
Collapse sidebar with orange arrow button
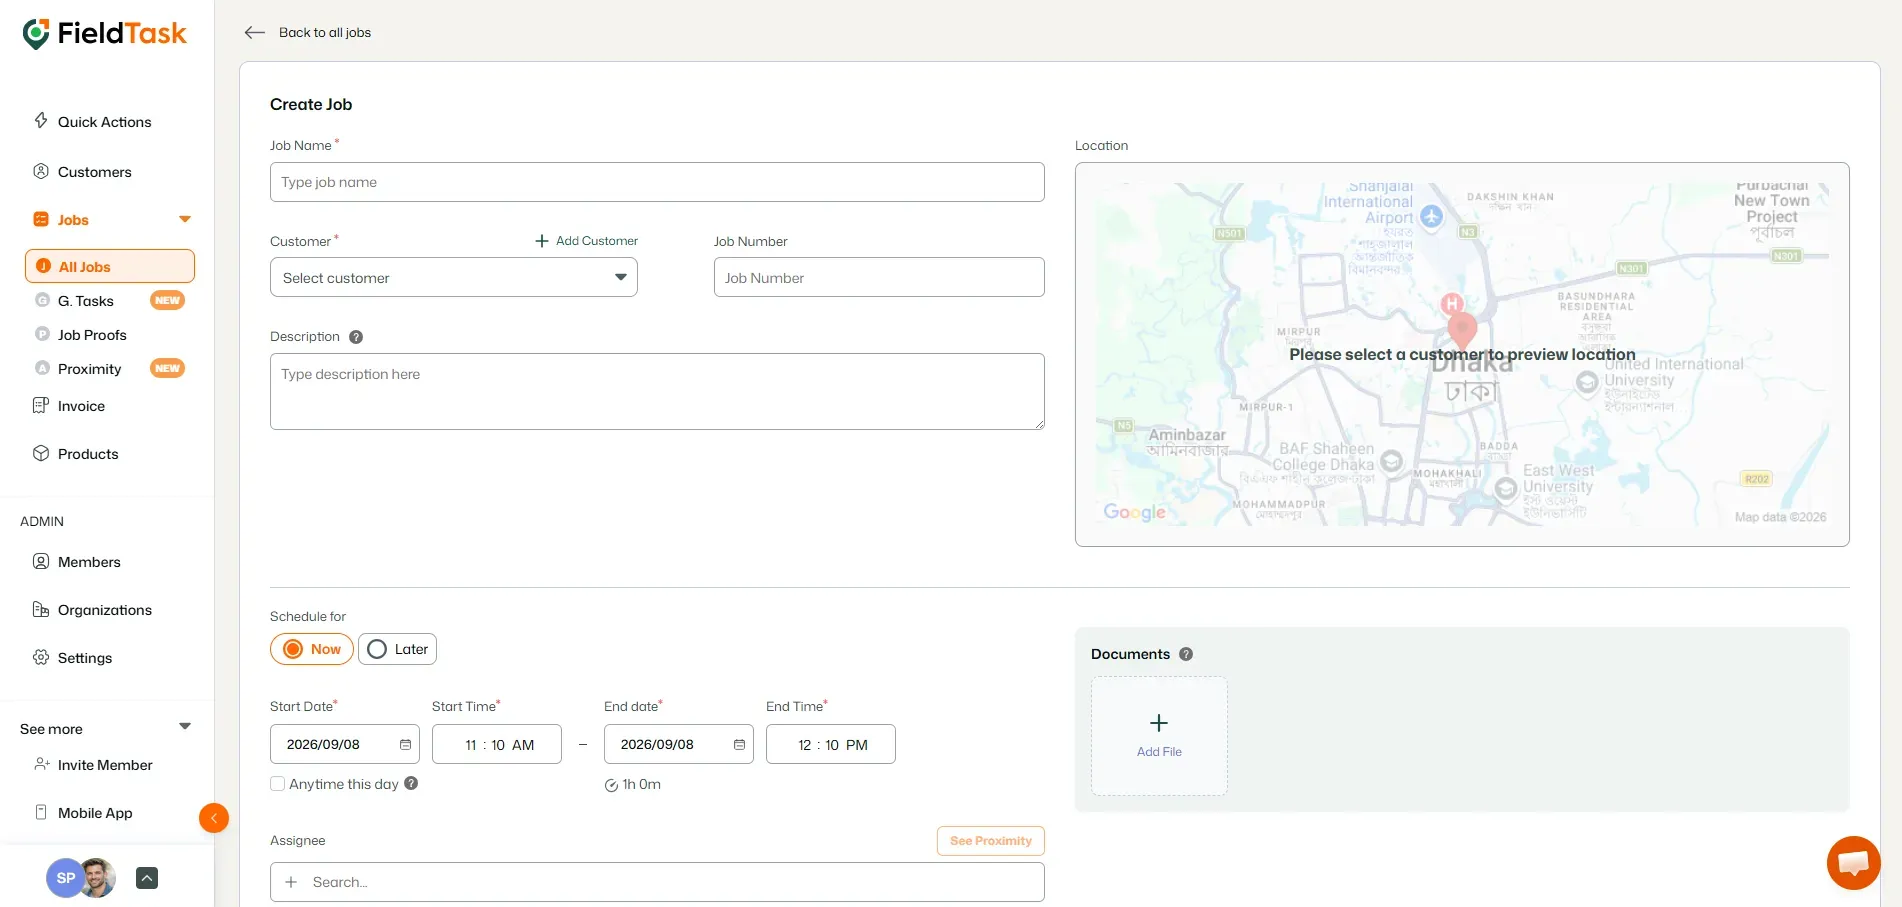[214, 818]
